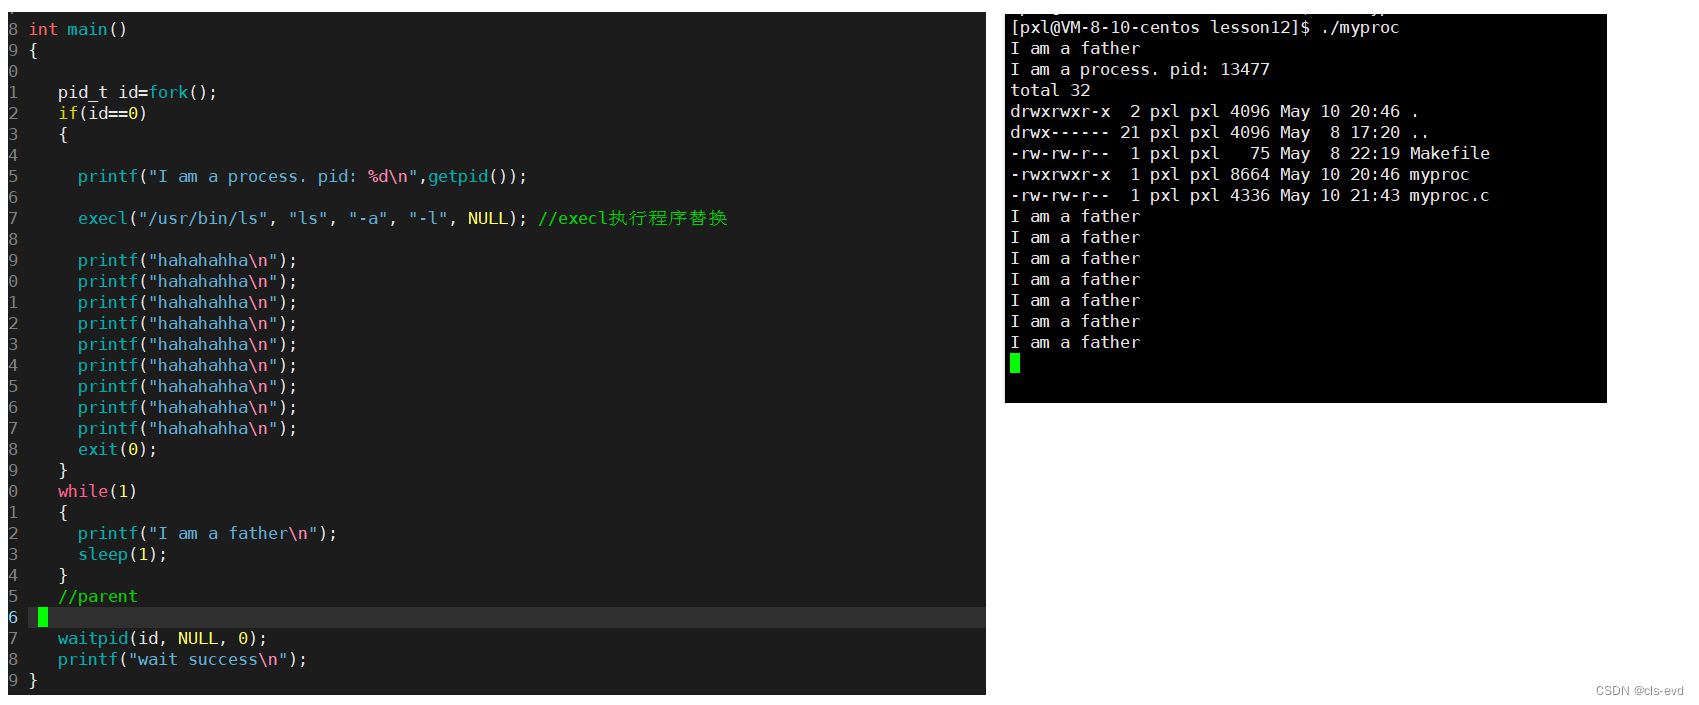This screenshot has width=1699, height=705.
Task: Select the 'if(id==0)' condition line
Action: [x=102, y=114]
